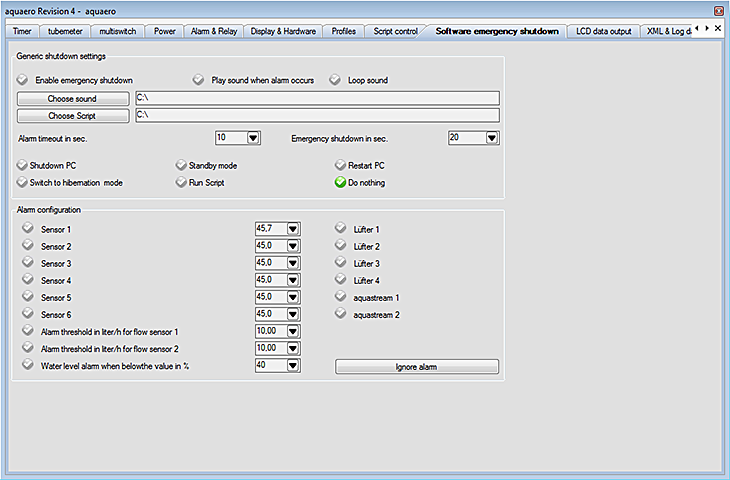Viewport: 730px width, 480px height.
Task: Enable emergency shutdown option
Action: (x=23, y=80)
